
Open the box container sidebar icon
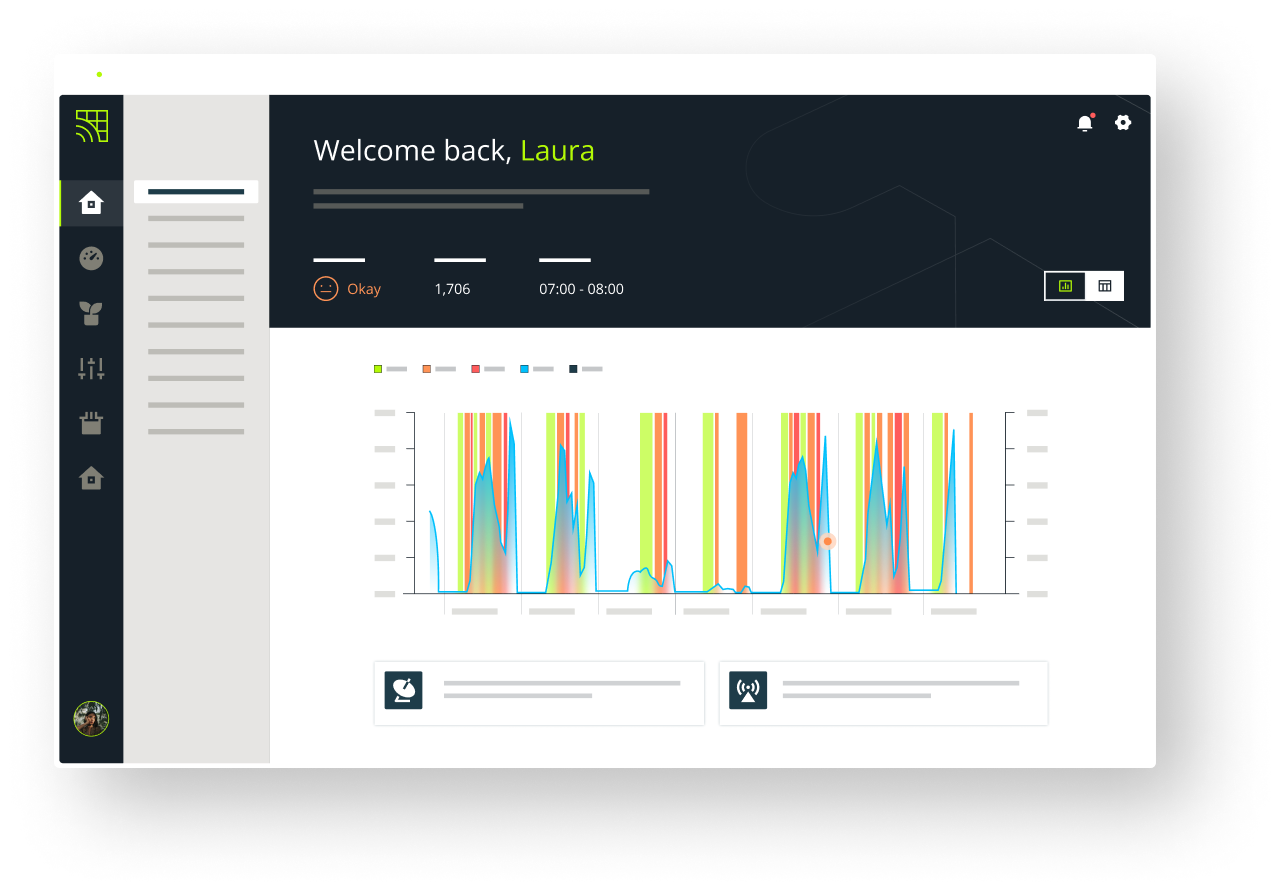point(91,423)
